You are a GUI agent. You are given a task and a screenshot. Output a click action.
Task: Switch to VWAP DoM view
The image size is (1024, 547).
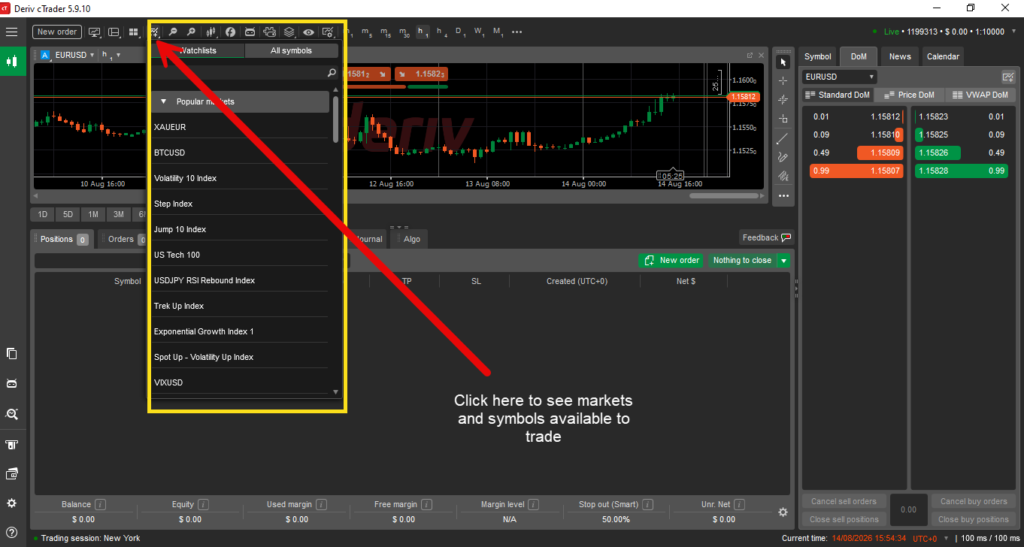pos(981,95)
